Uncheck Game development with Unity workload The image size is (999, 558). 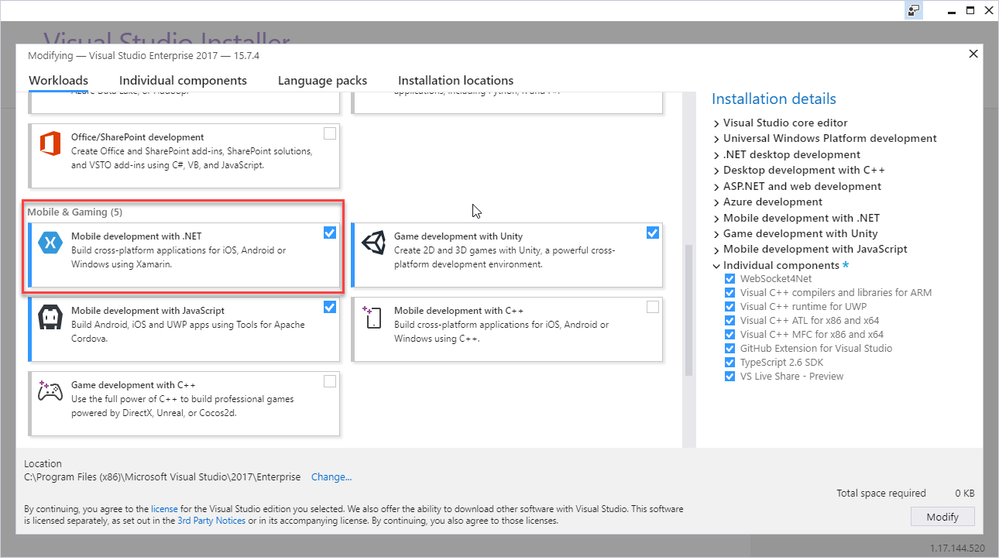[652, 233]
